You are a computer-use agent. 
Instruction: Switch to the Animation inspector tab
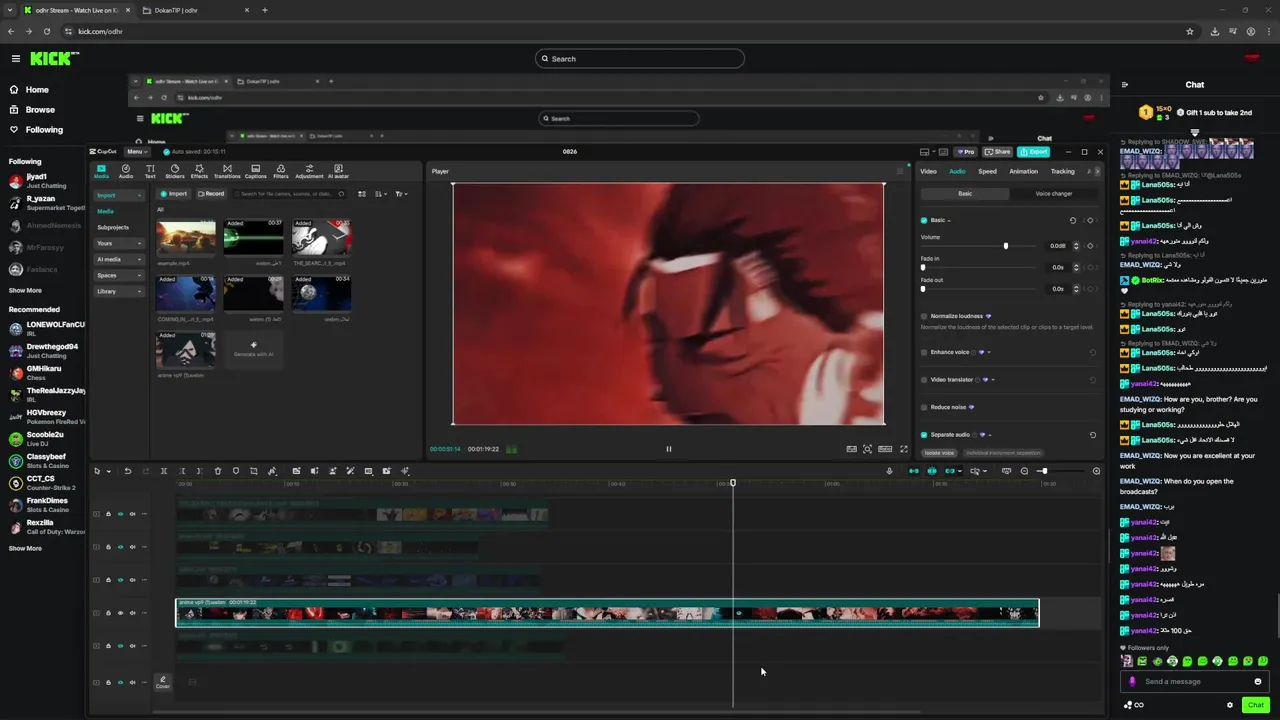click(x=1023, y=171)
